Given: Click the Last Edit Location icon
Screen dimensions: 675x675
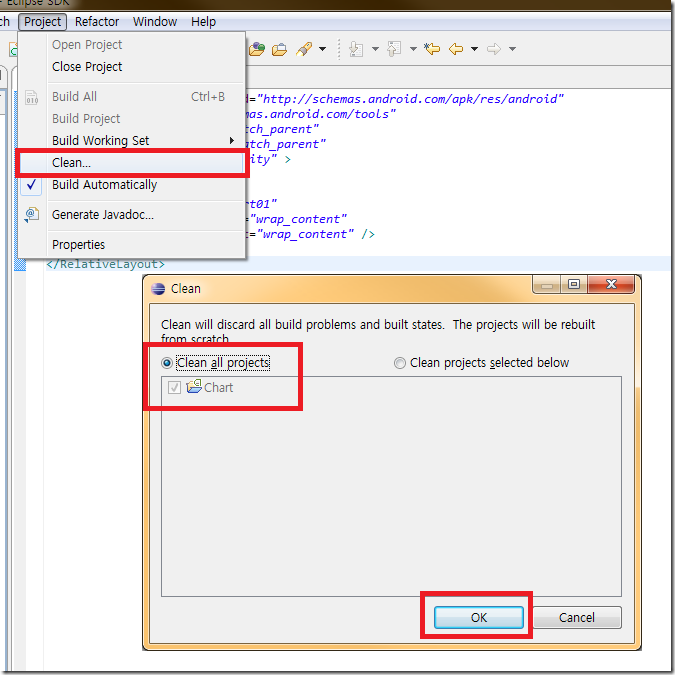Looking at the screenshot, I should (x=432, y=49).
